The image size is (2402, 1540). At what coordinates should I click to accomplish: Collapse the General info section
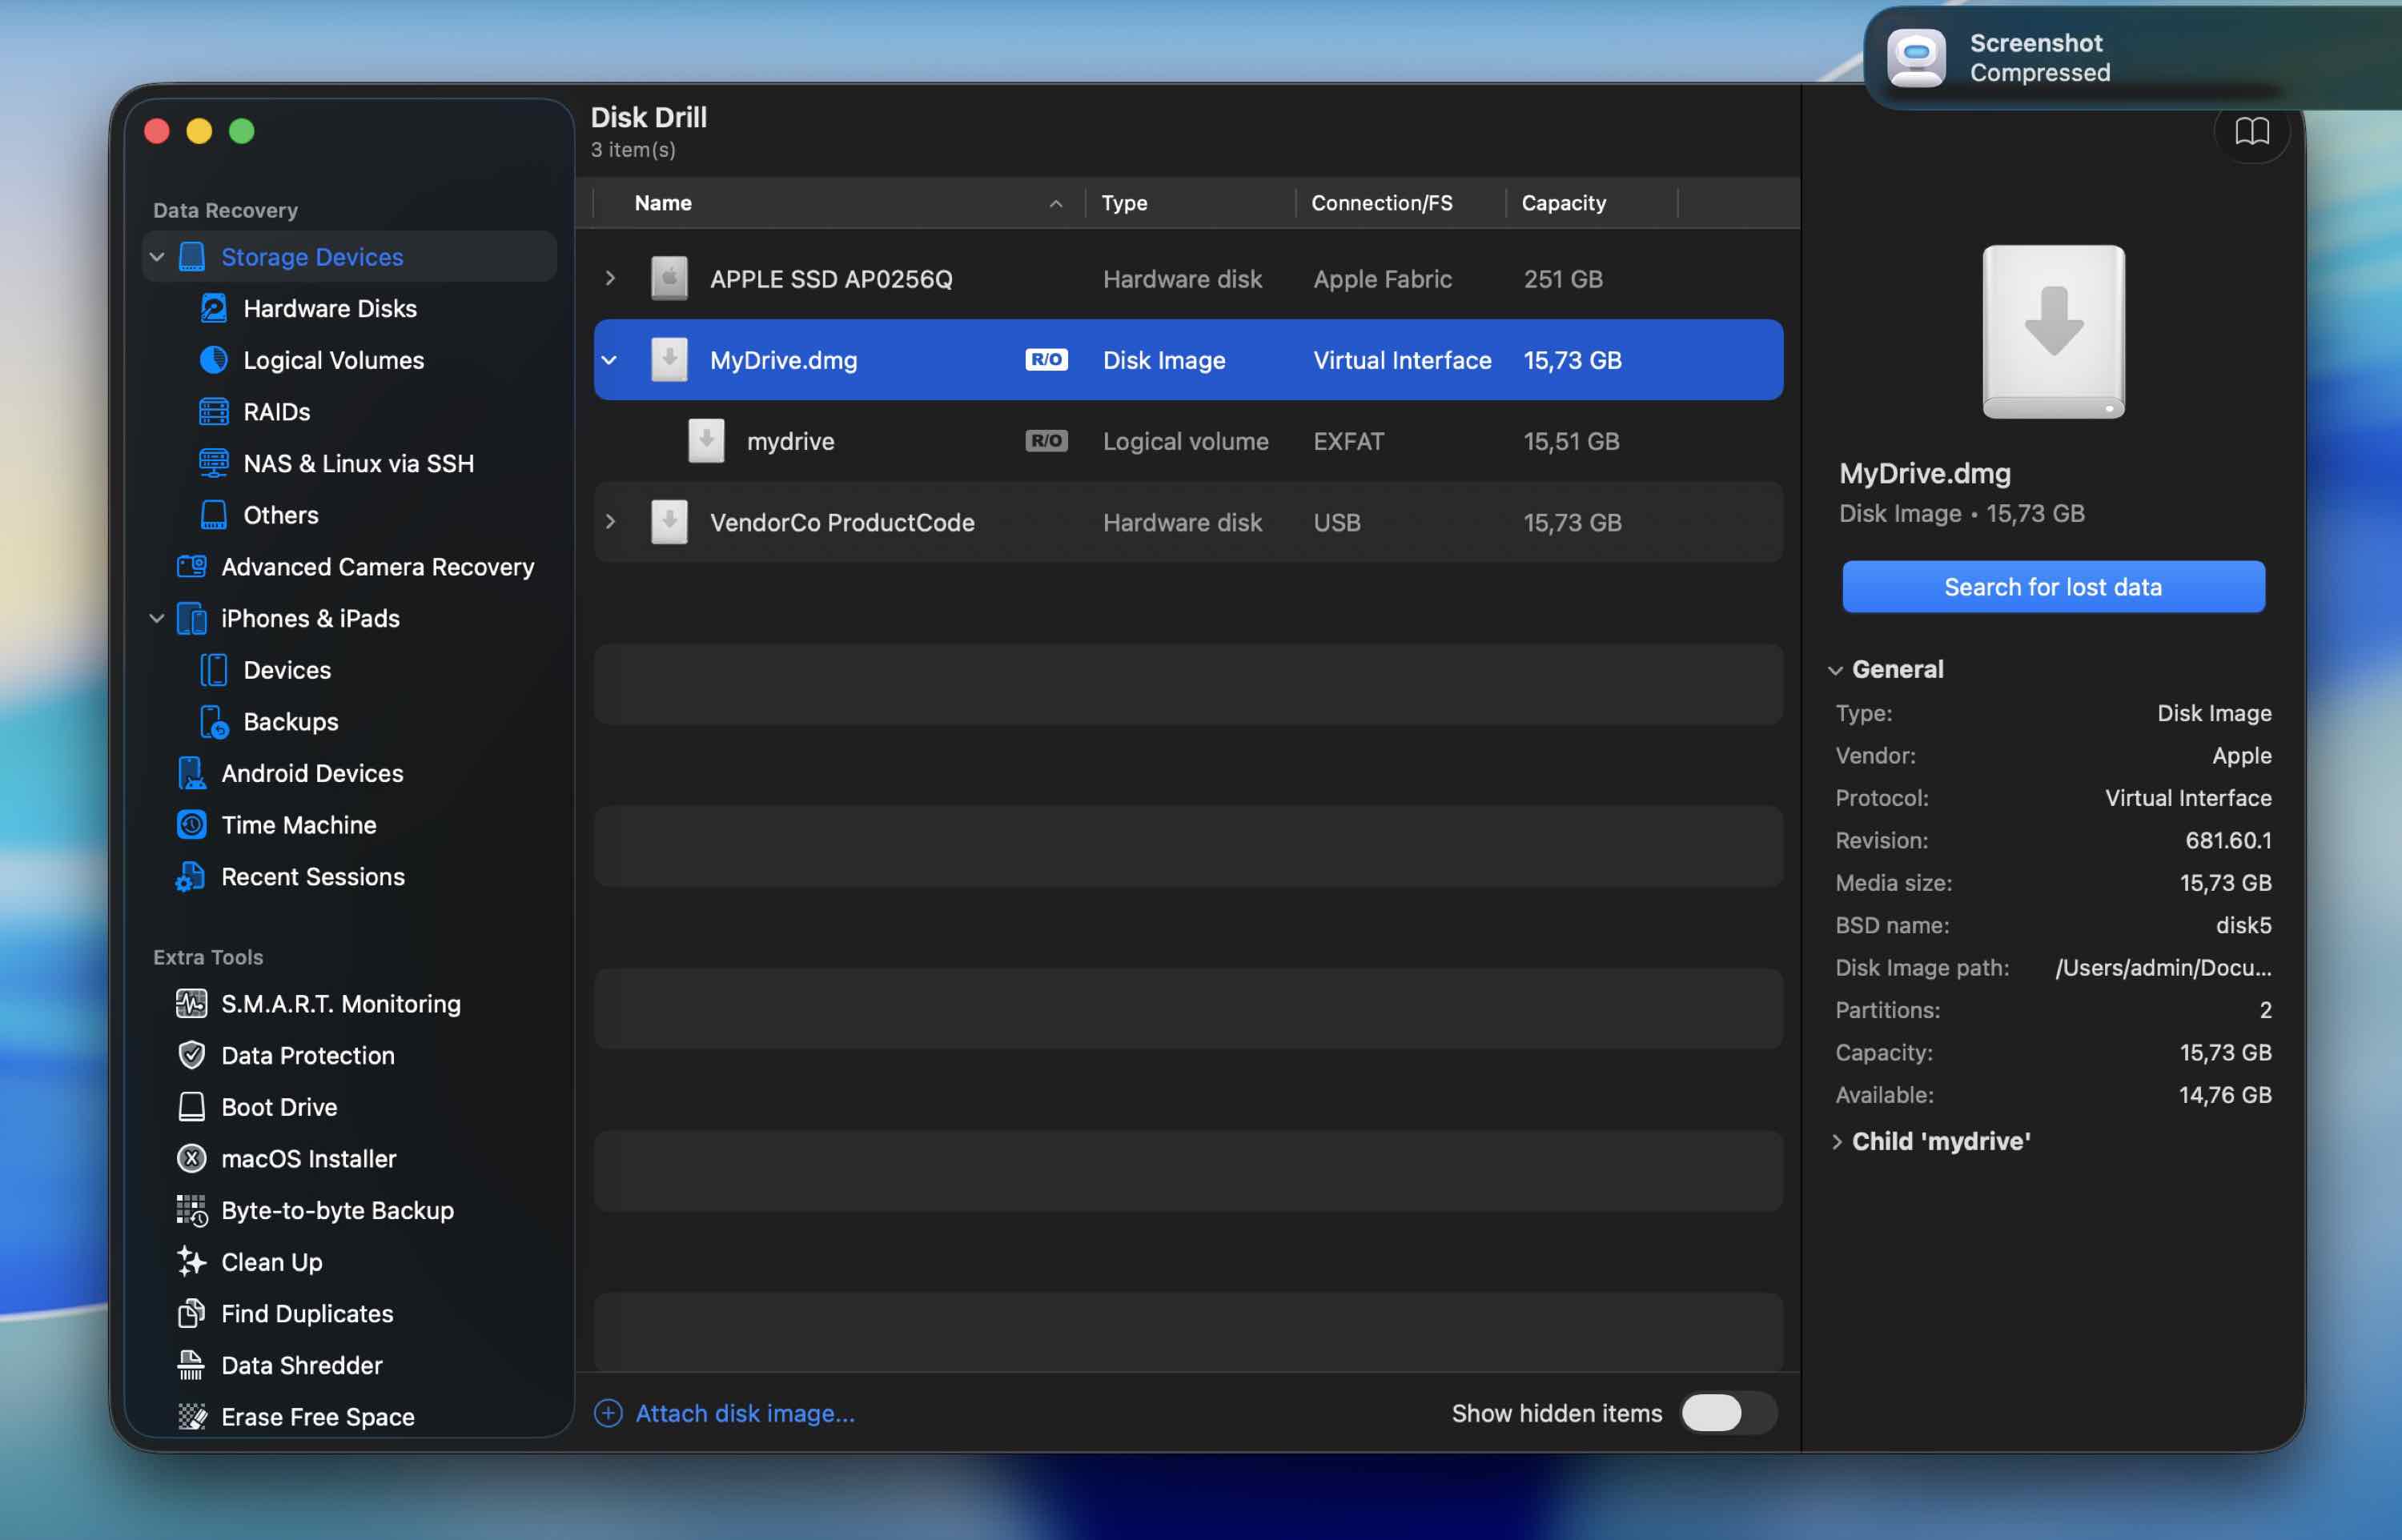tap(1835, 670)
